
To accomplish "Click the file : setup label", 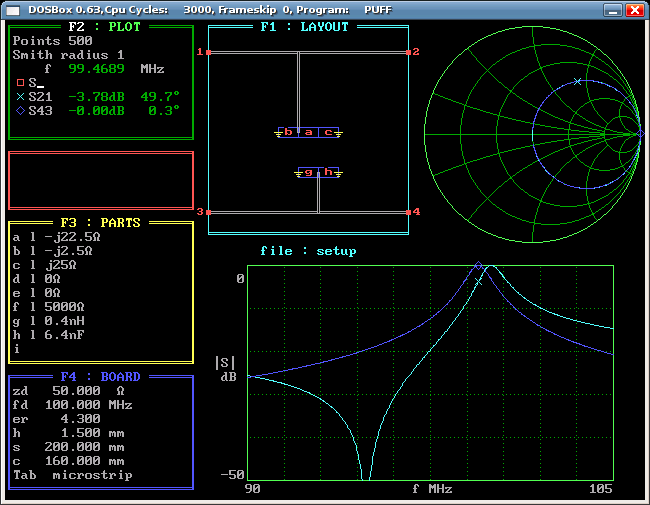I will [308, 251].
